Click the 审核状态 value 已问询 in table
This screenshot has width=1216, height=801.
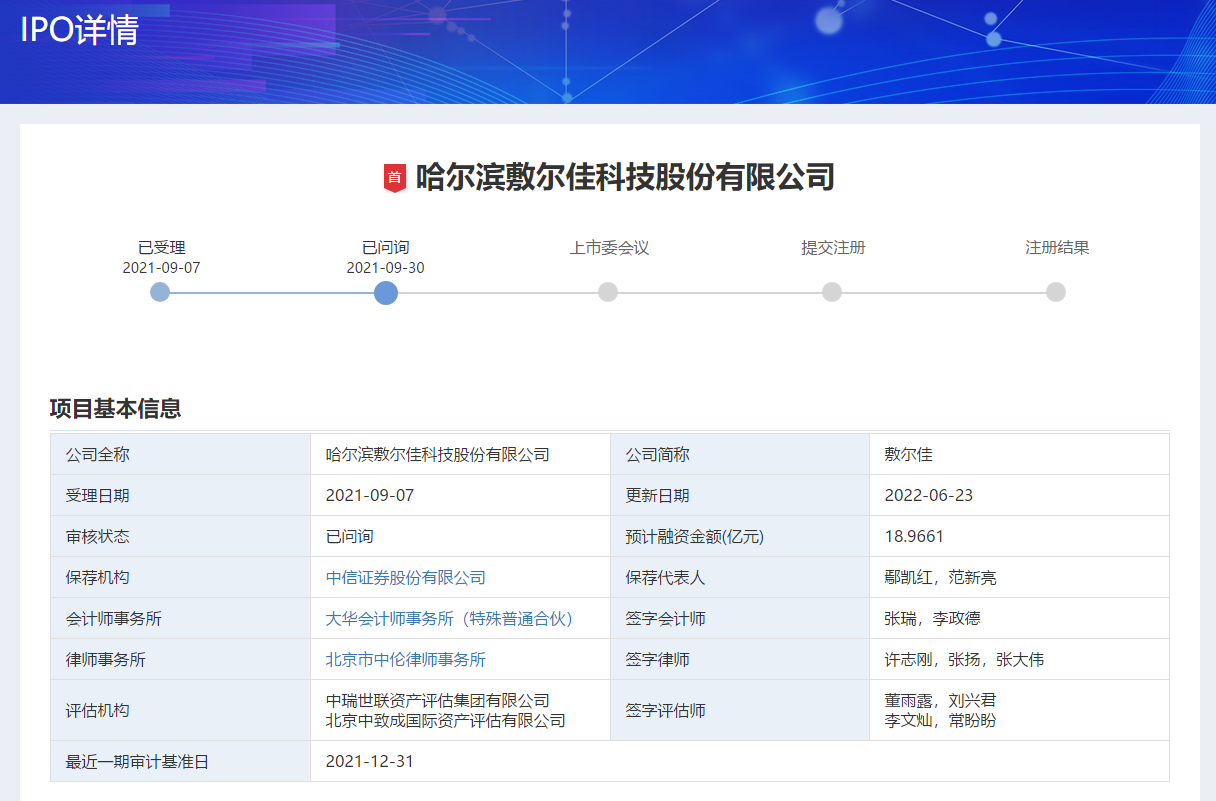[350, 537]
